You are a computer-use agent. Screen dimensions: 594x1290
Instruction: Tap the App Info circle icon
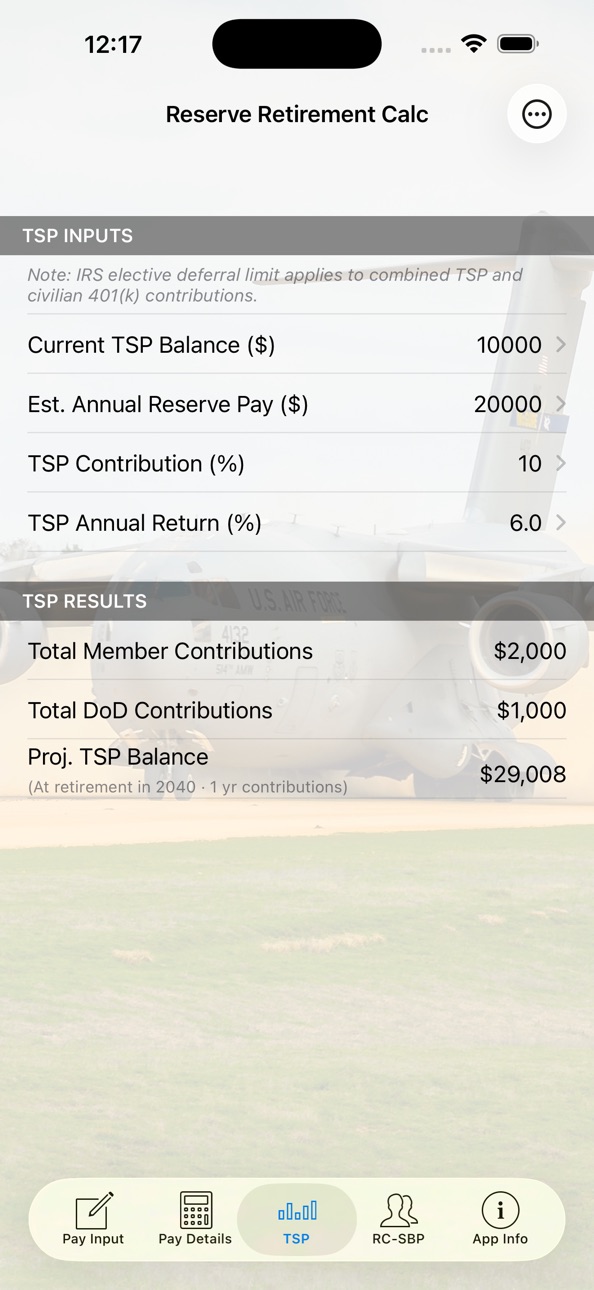[x=500, y=1210]
